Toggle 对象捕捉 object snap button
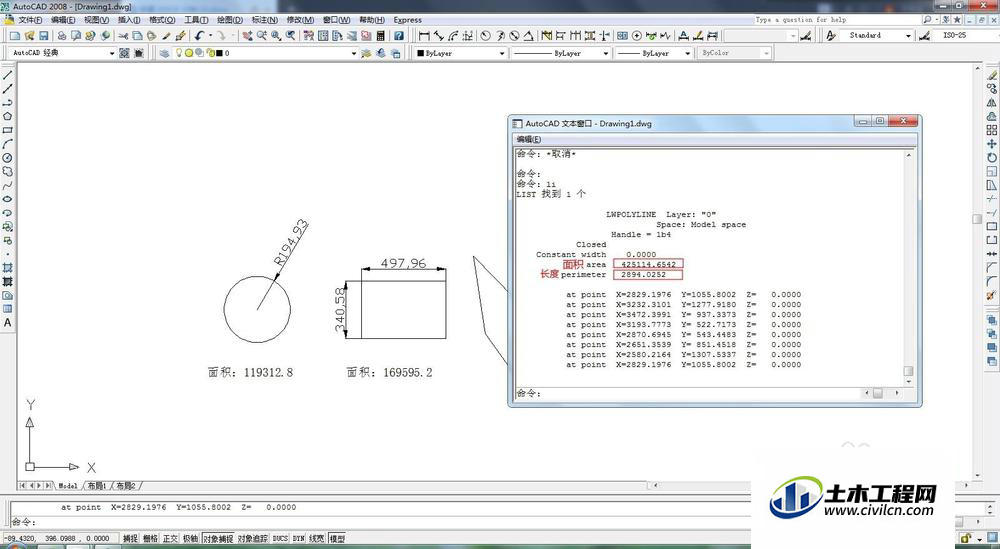The width and height of the screenshot is (1000, 549). 218,539
